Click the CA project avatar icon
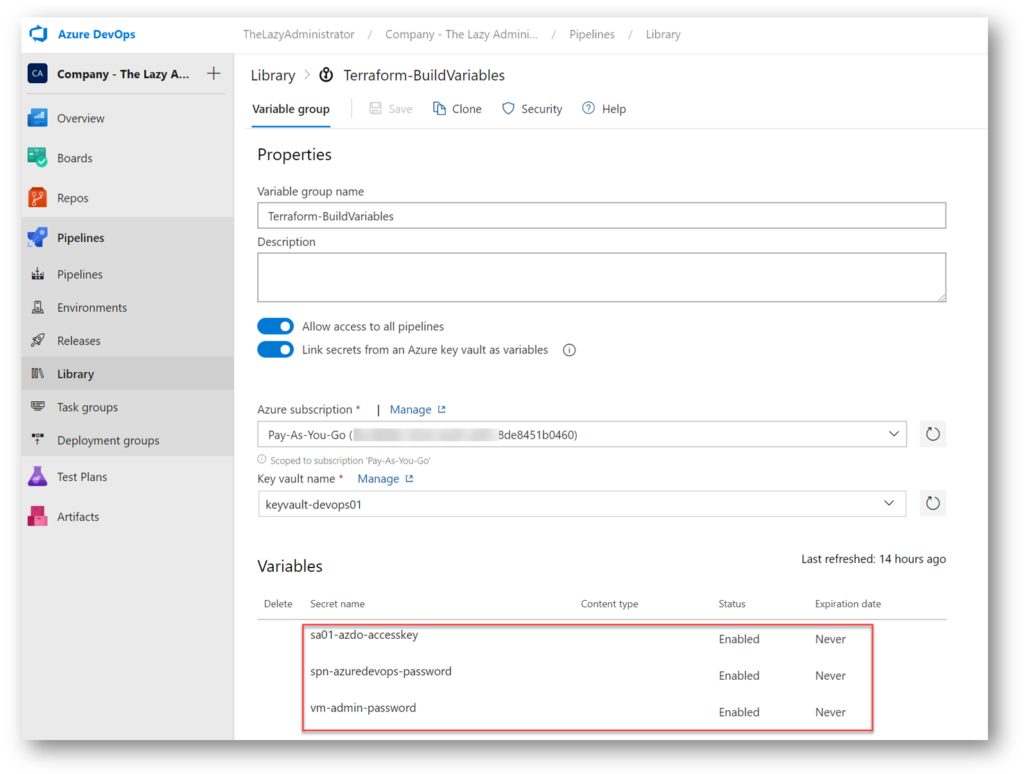The image size is (1024, 774). (x=37, y=74)
